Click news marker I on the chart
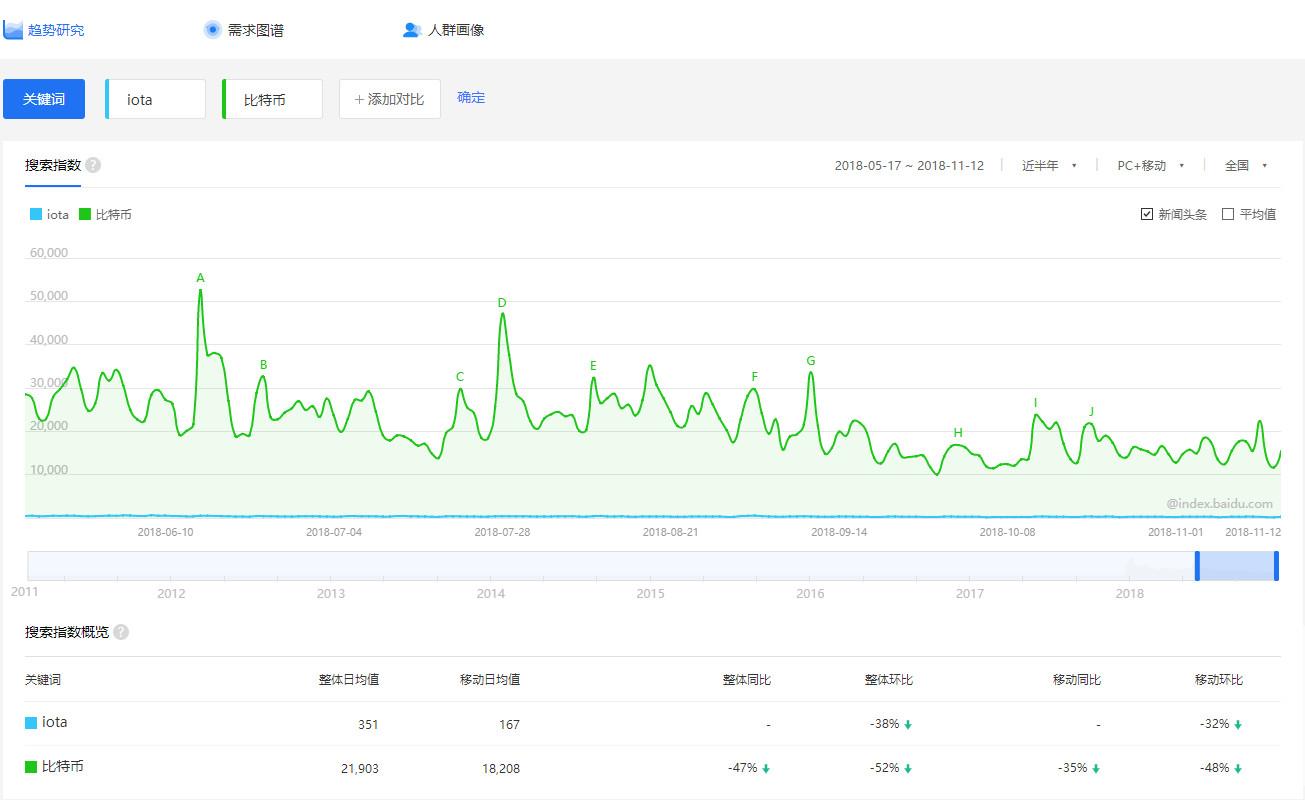 click(1035, 403)
